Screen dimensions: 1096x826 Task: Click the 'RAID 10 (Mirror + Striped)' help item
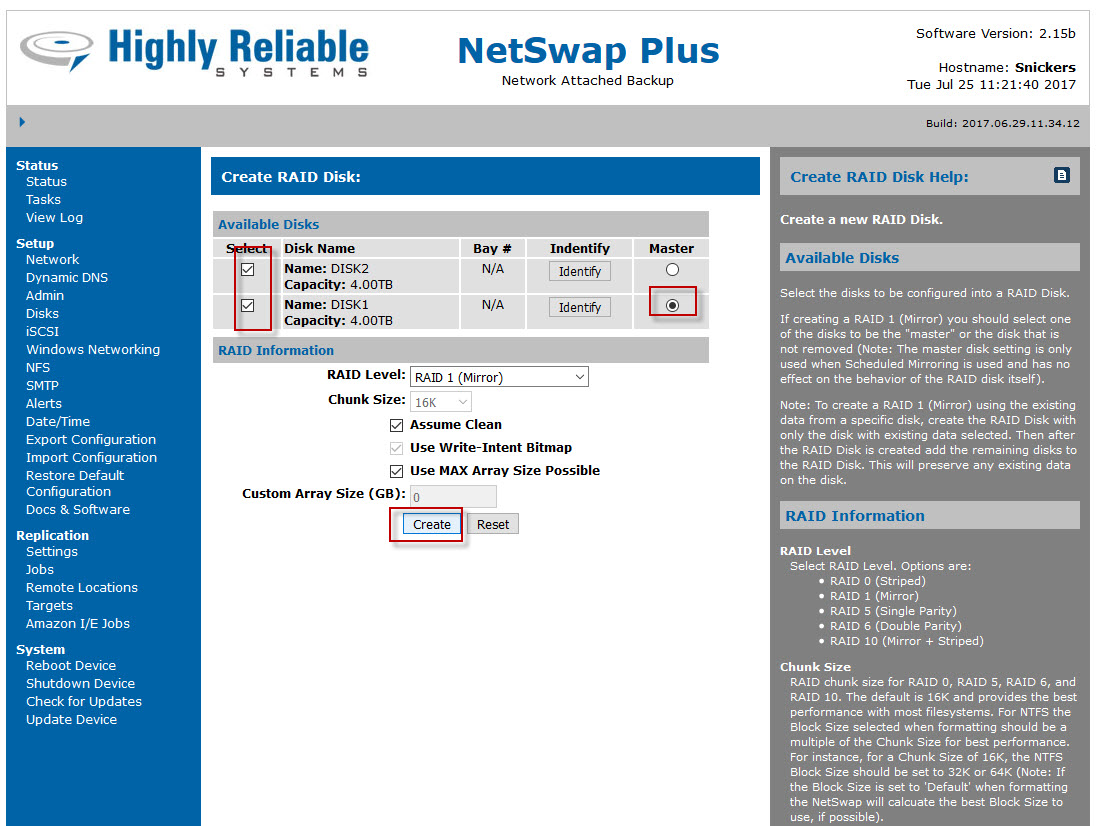907,642
